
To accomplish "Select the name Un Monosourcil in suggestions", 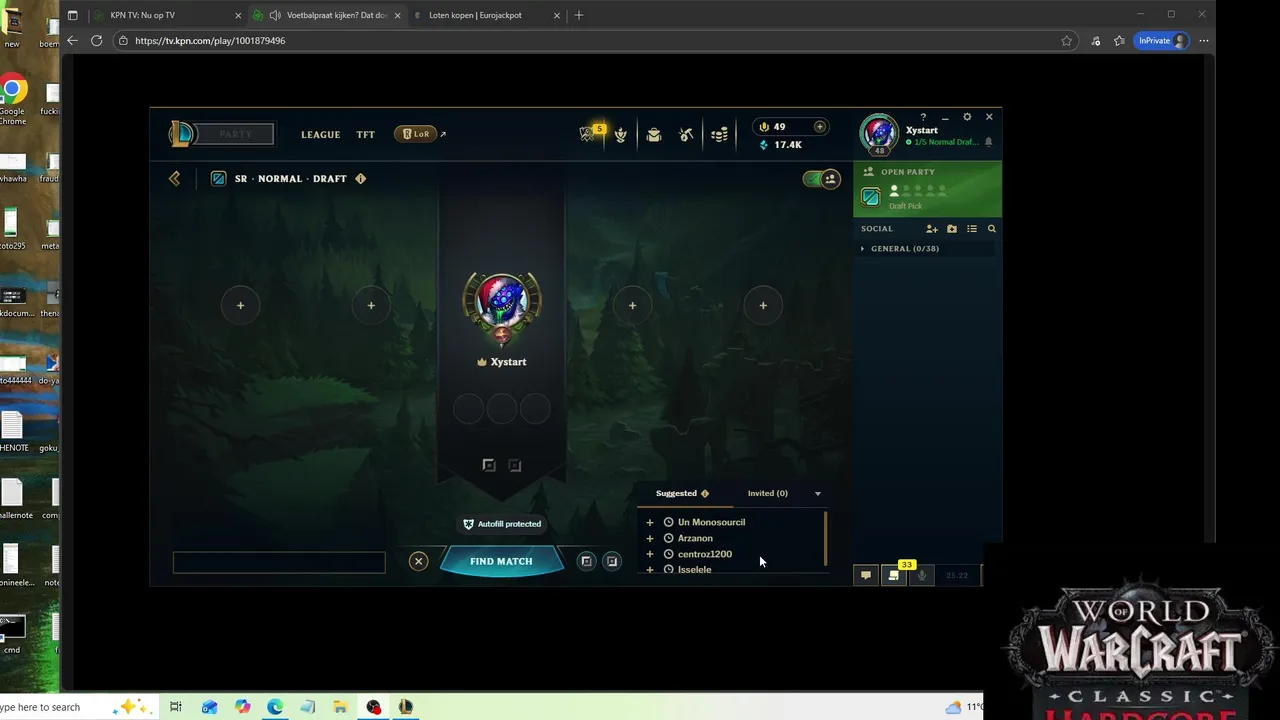I will coord(711,522).
